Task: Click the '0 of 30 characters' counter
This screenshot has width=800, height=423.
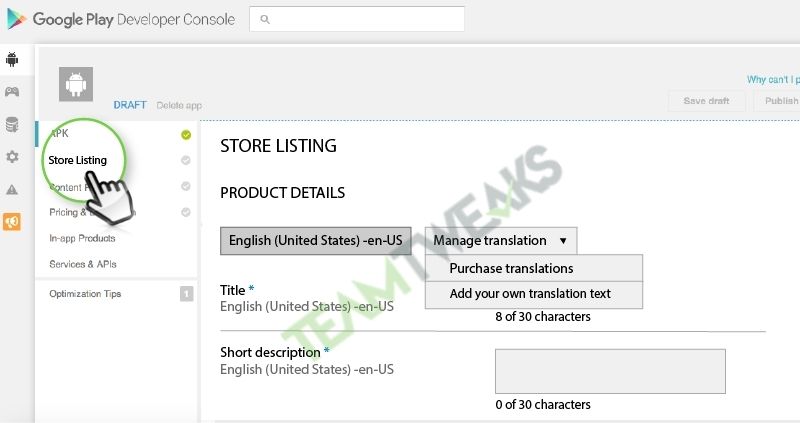Action: (543, 405)
